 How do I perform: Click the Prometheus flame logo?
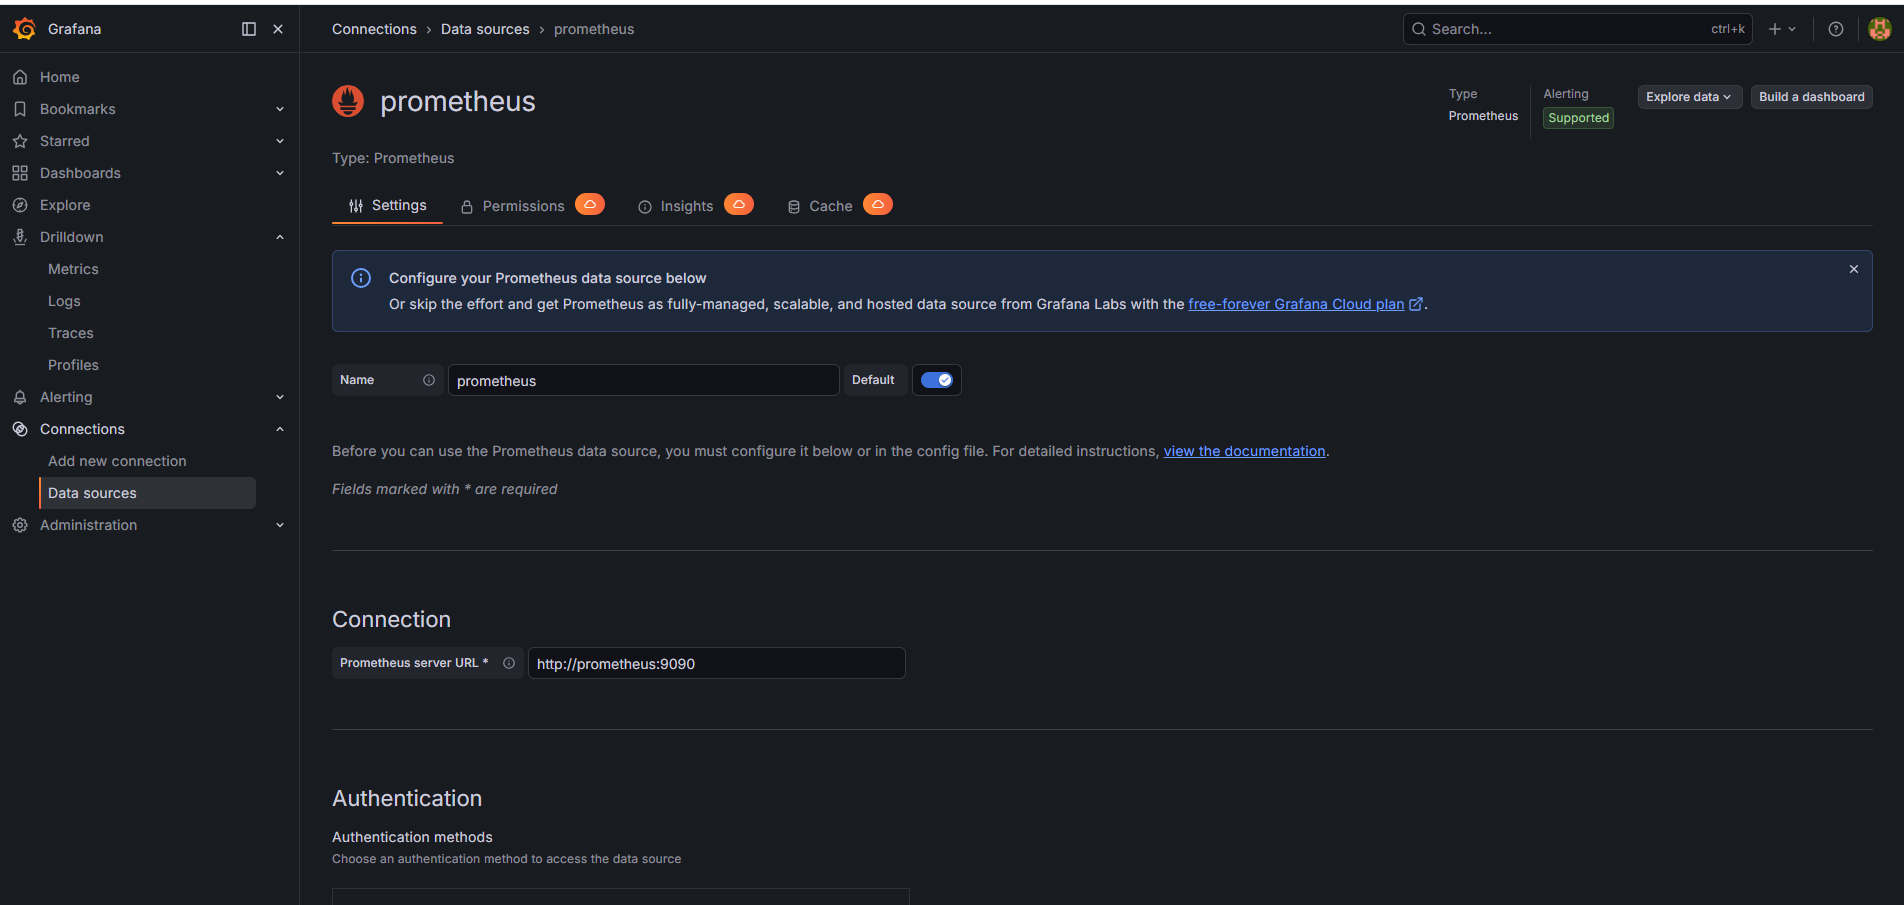pos(348,101)
